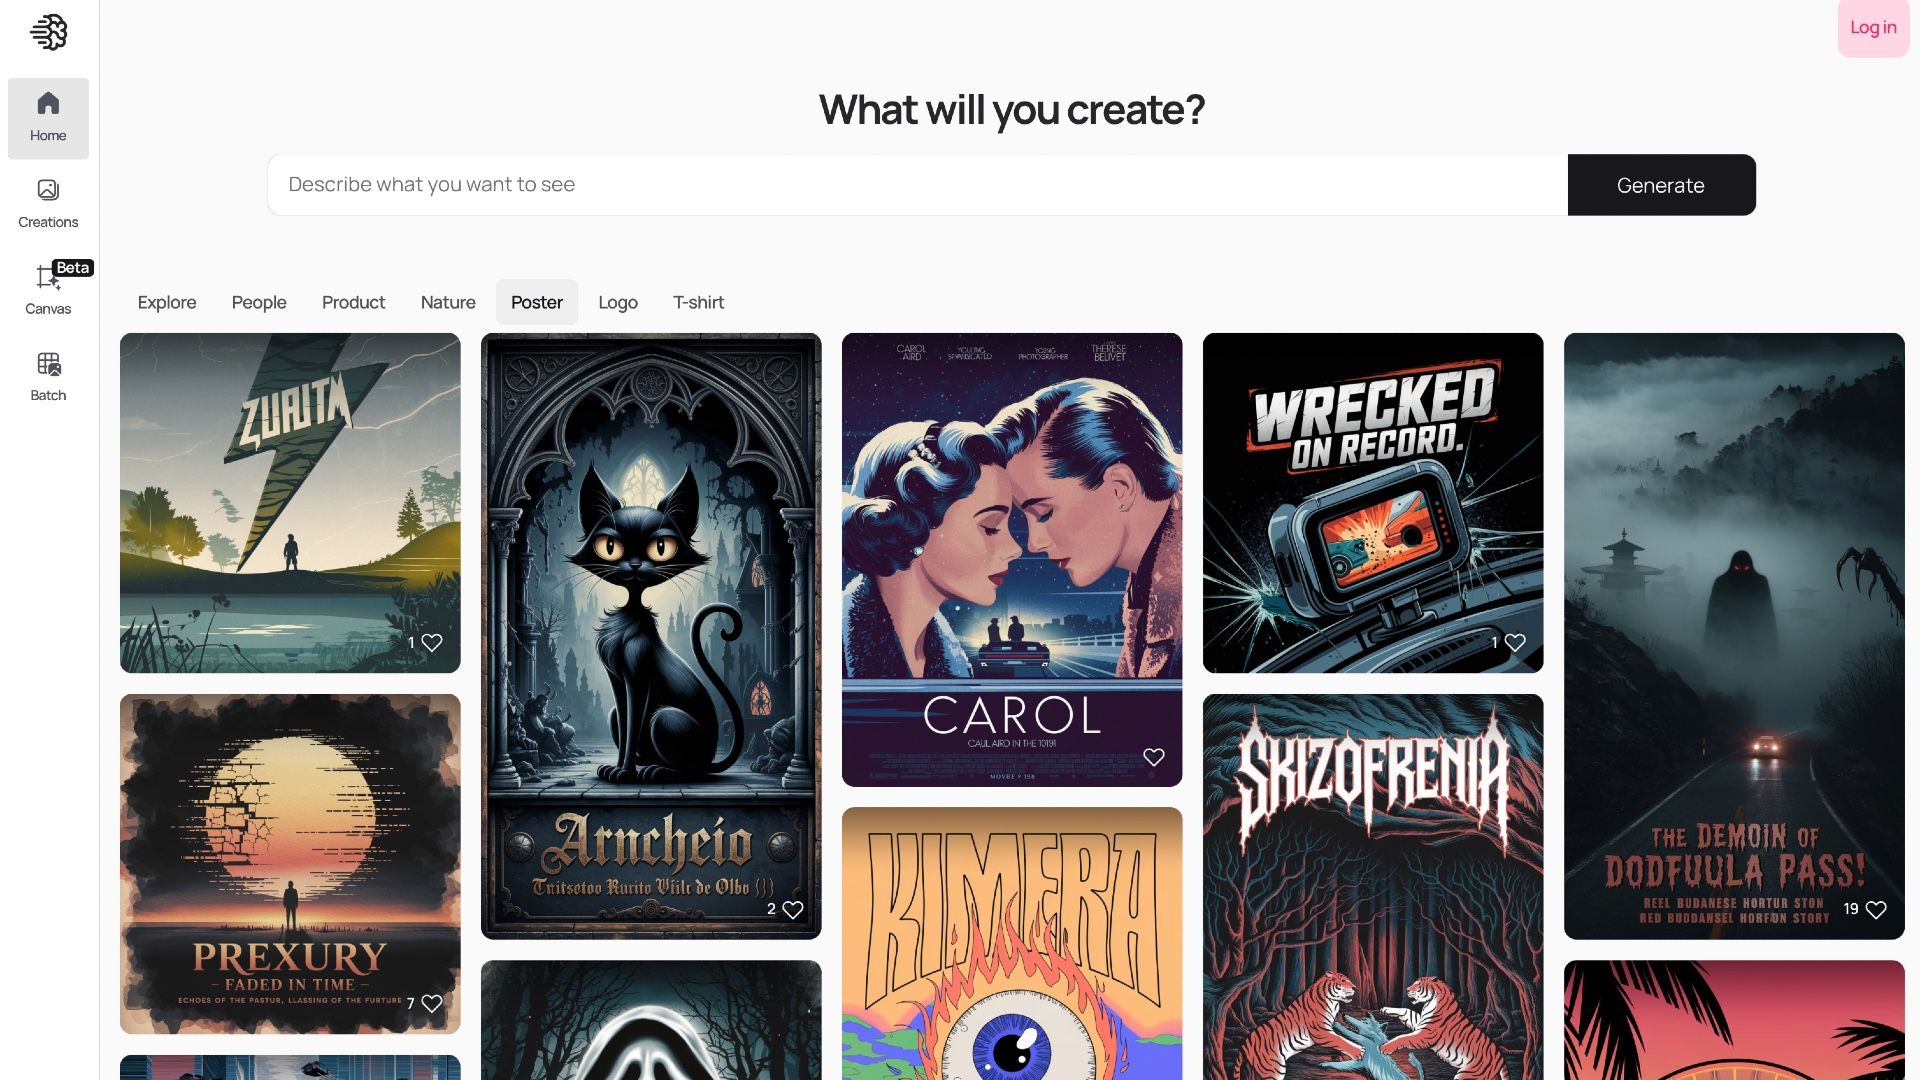
Task: Click the Log in link
Action: click(1872, 28)
